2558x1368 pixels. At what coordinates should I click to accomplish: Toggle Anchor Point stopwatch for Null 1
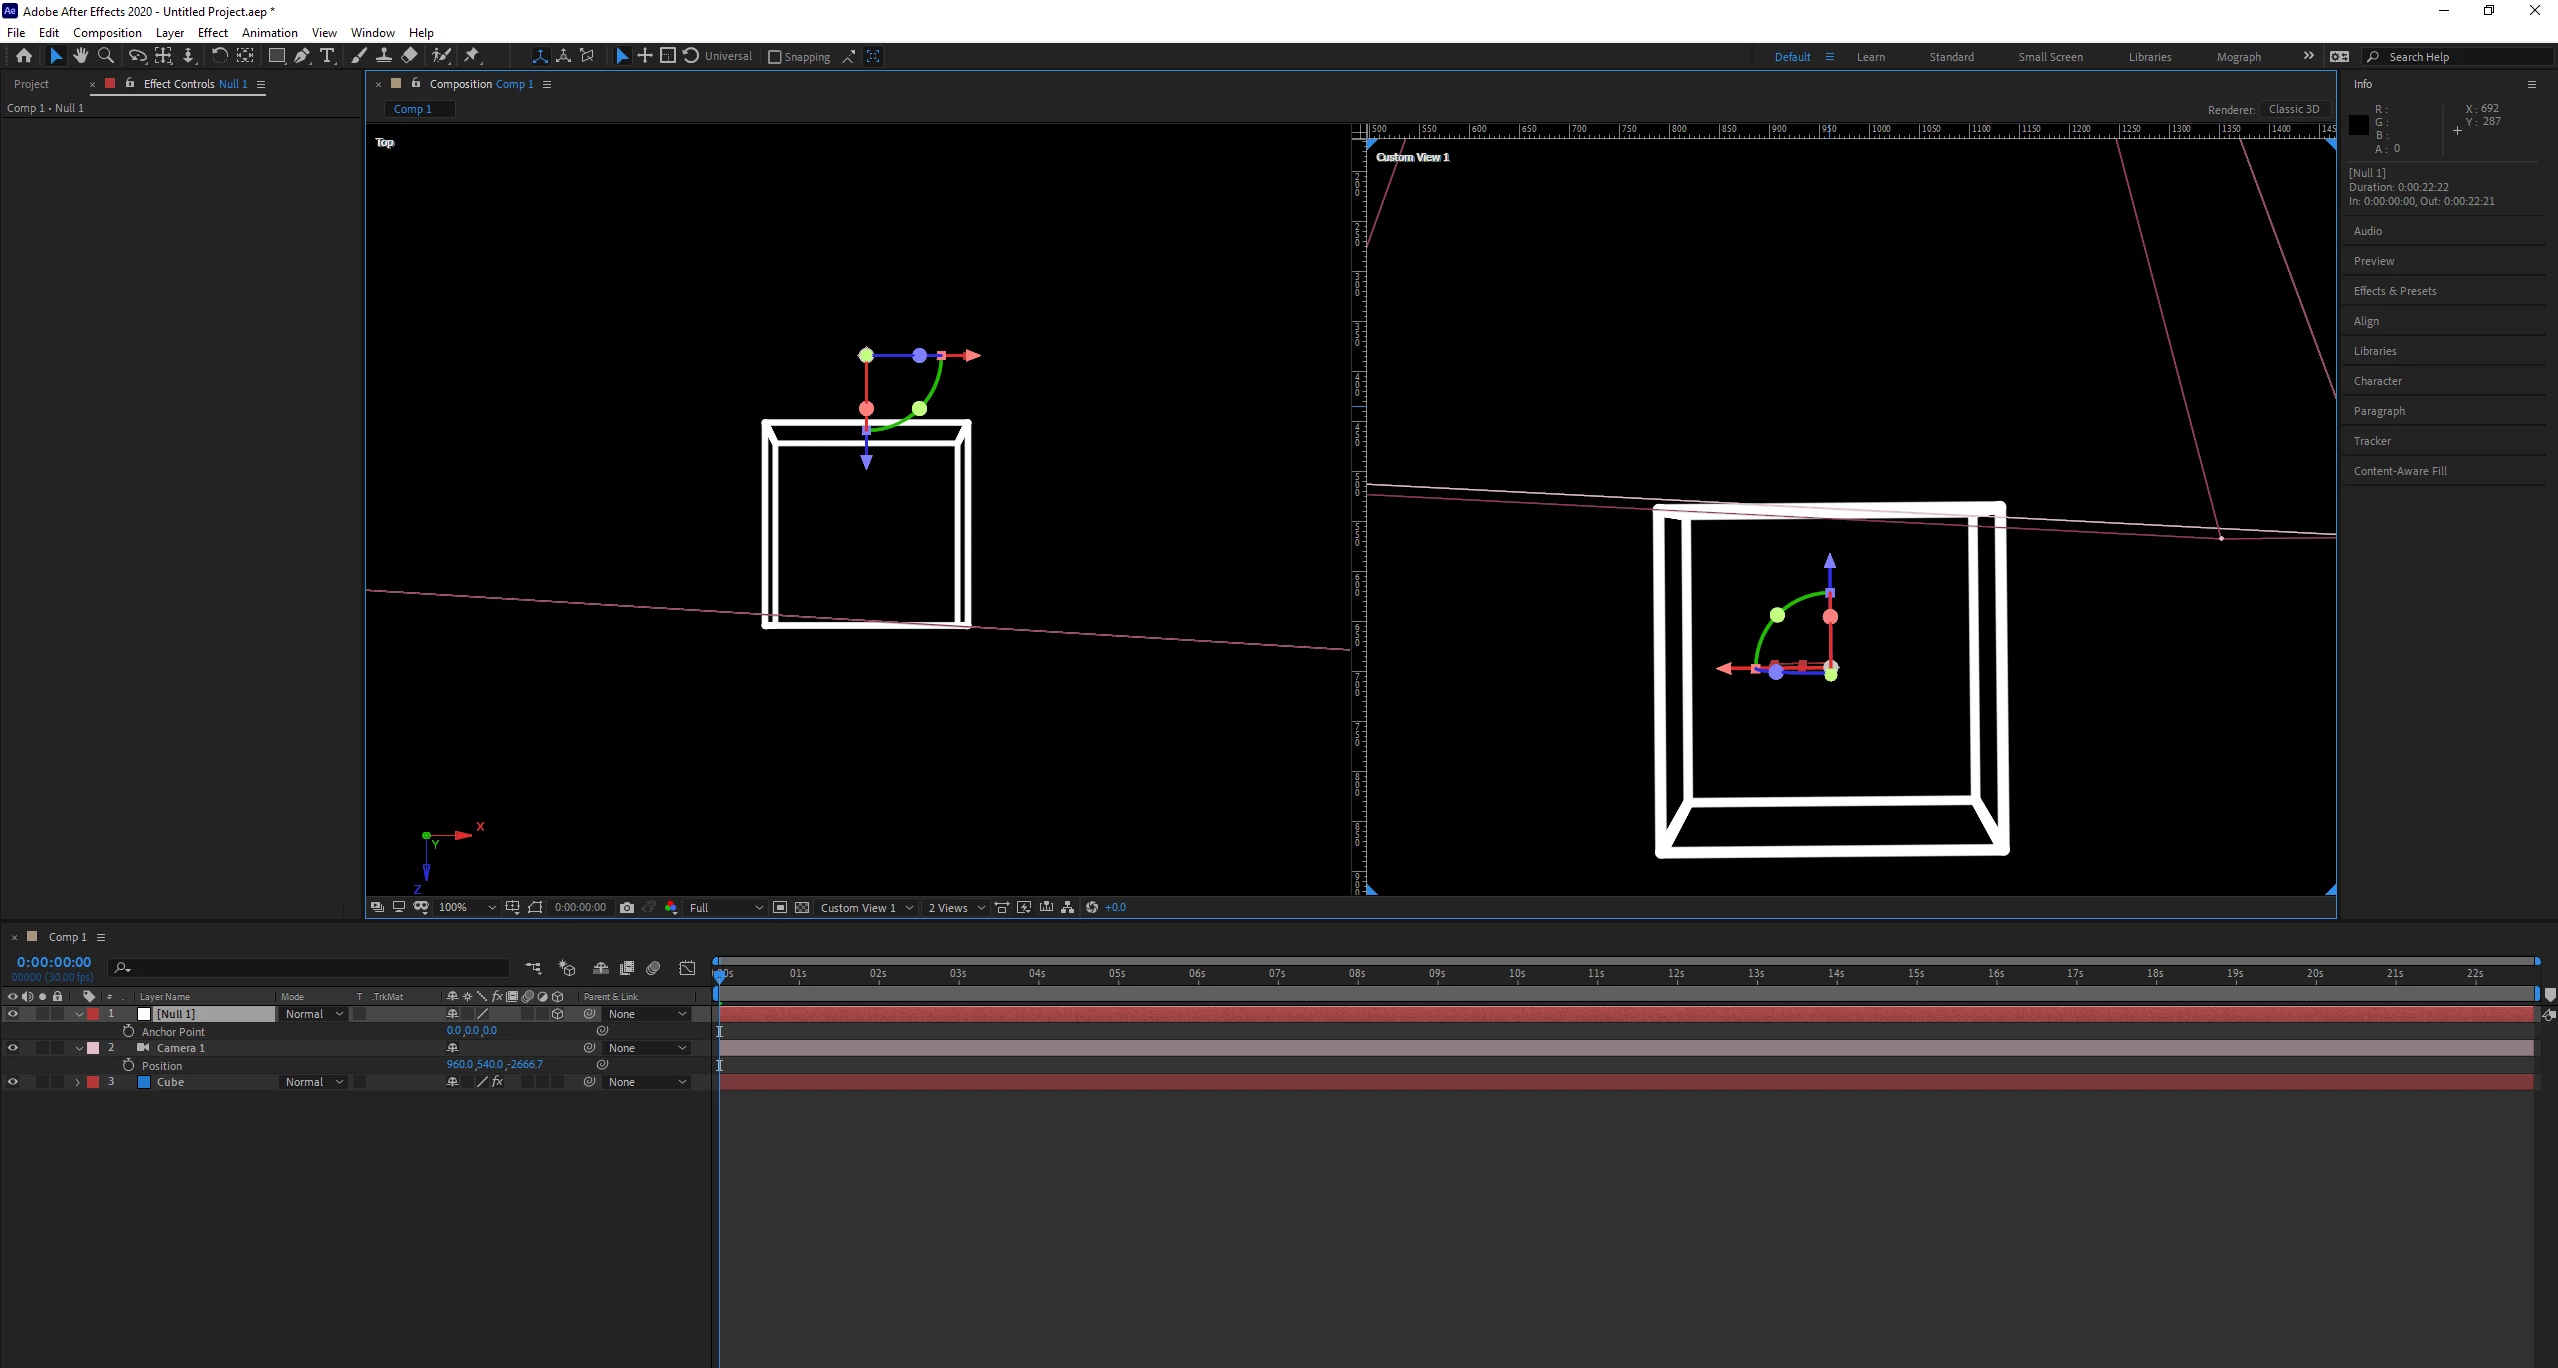click(128, 1031)
